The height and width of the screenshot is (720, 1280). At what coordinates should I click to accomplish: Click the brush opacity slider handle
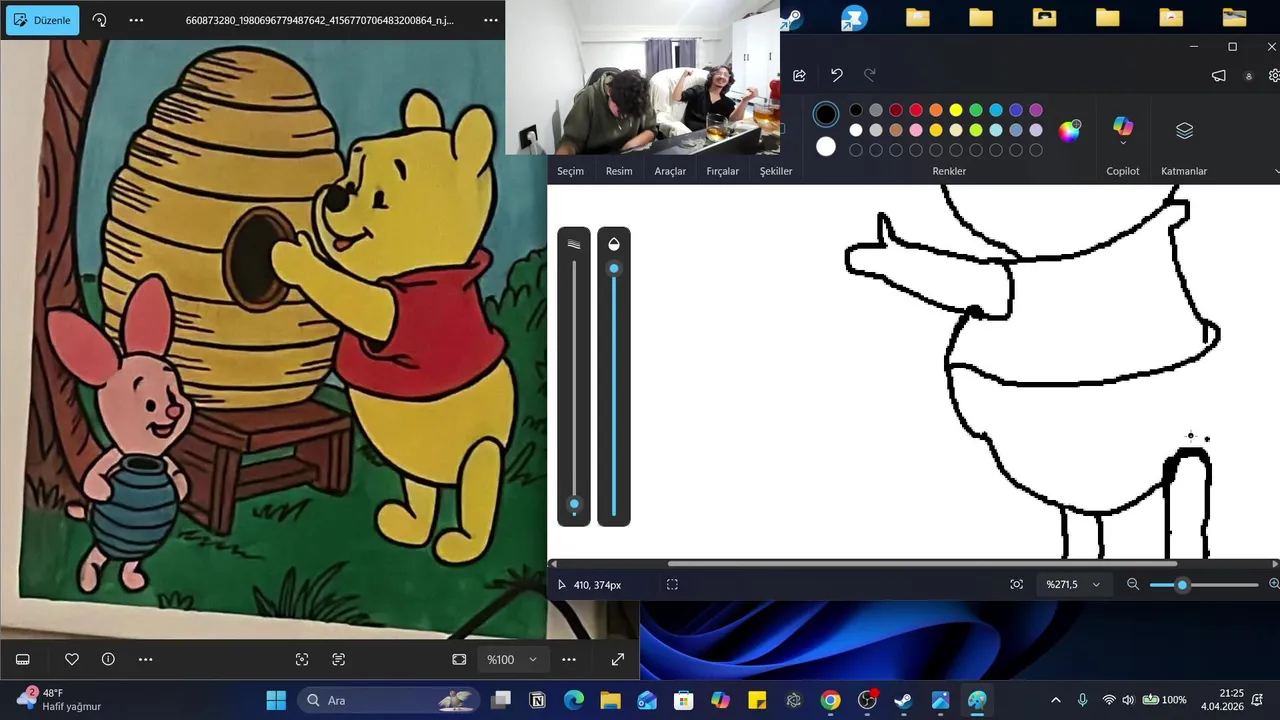tap(614, 268)
